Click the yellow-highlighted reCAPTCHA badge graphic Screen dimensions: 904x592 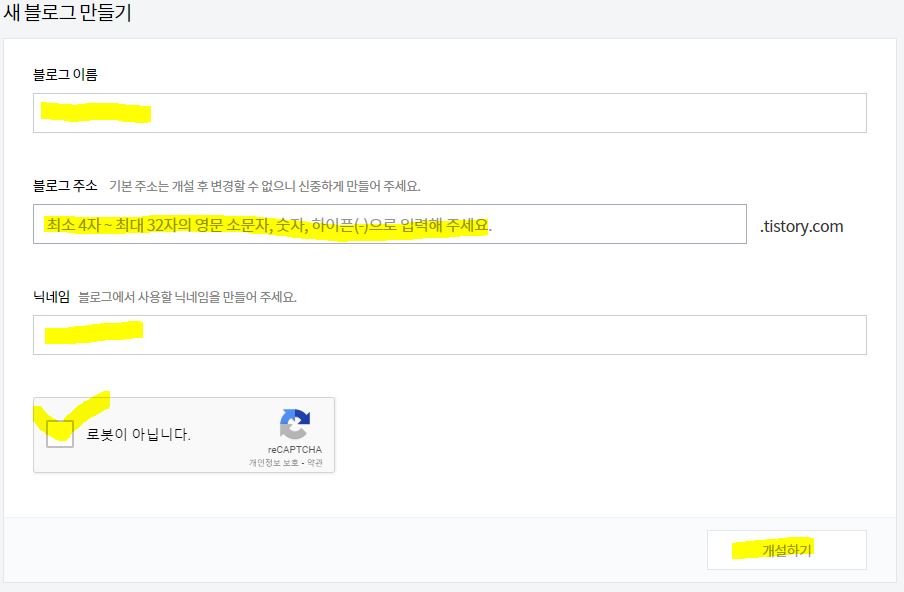[294, 423]
